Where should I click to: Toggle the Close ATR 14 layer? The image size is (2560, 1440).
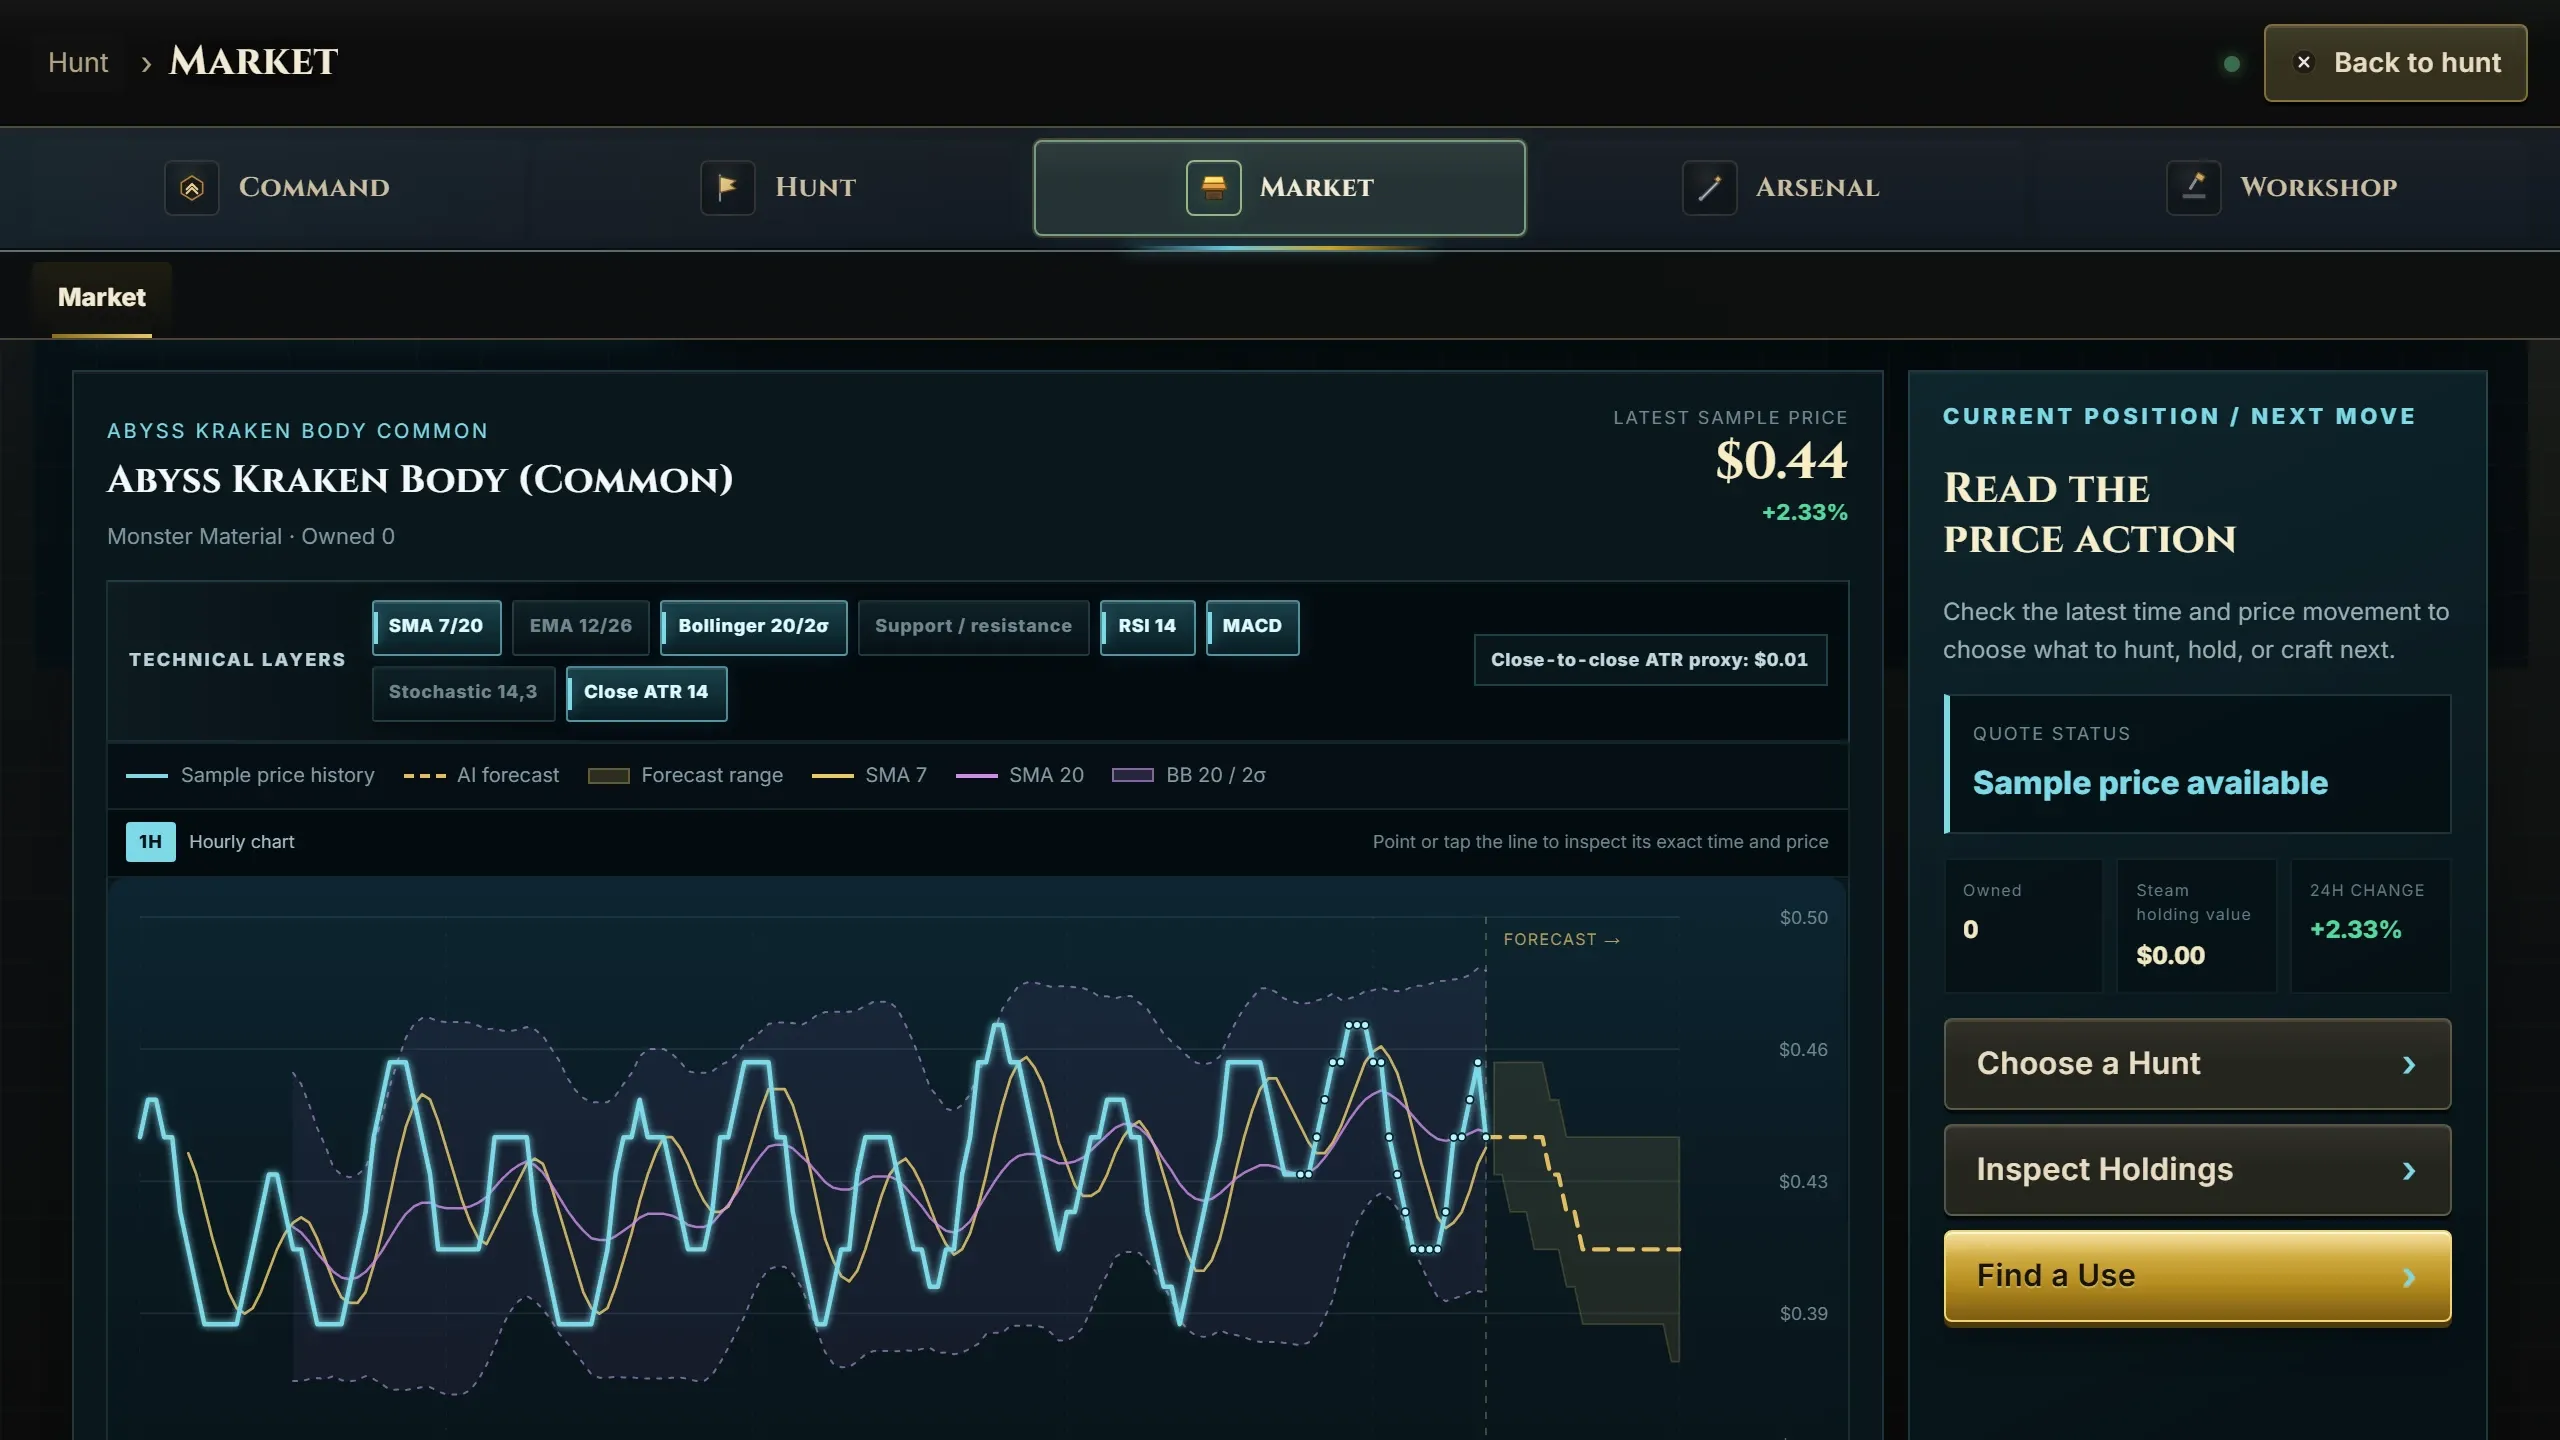point(646,693)
